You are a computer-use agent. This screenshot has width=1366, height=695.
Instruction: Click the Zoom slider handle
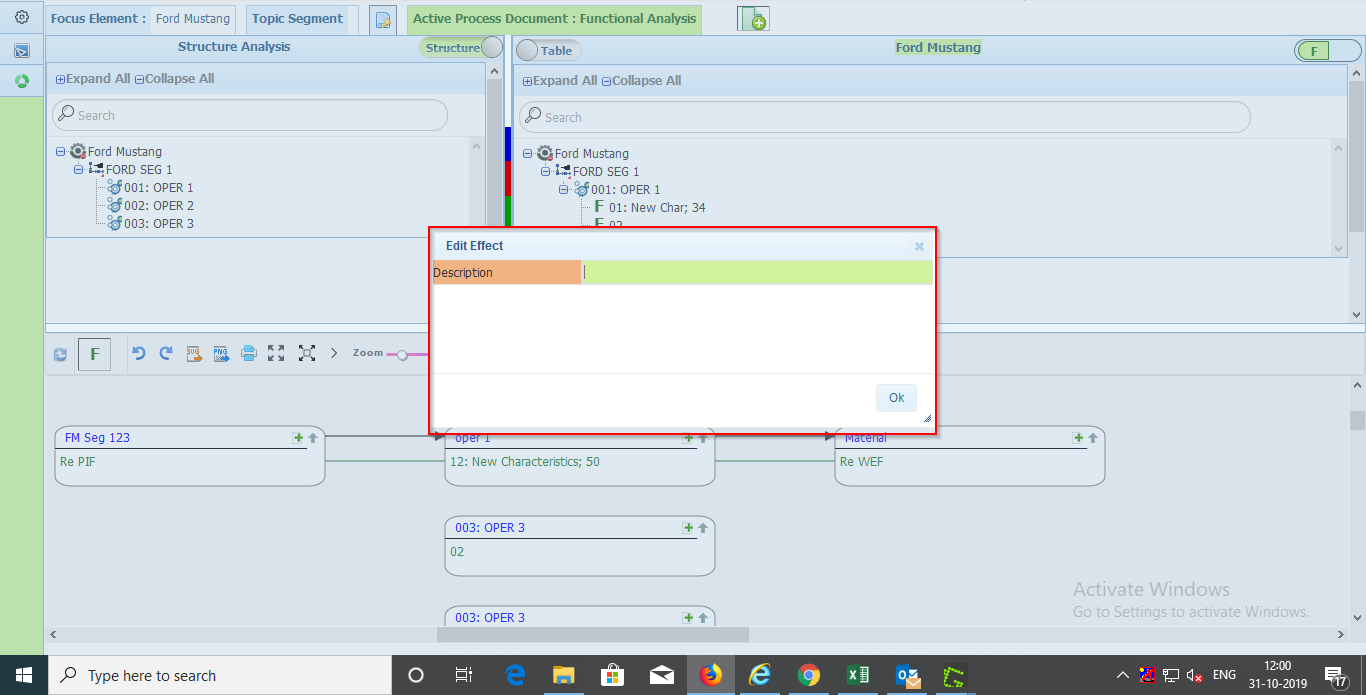[402, 354]
